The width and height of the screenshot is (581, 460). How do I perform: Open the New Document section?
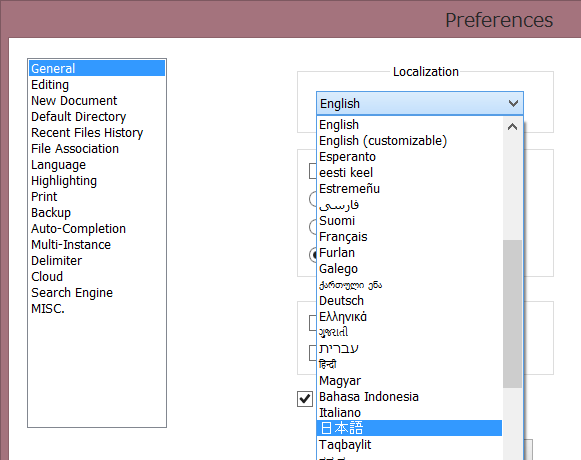click(97, 100)
